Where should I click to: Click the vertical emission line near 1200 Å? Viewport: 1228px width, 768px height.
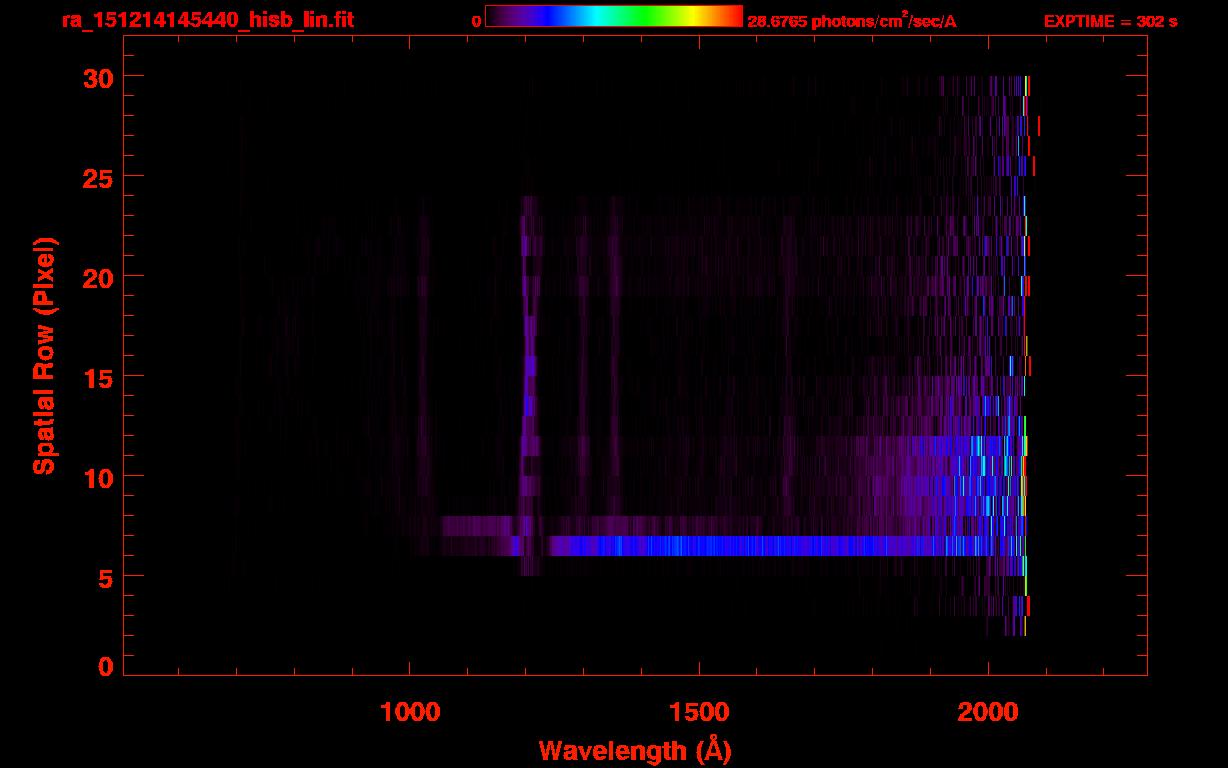point(529,385)
